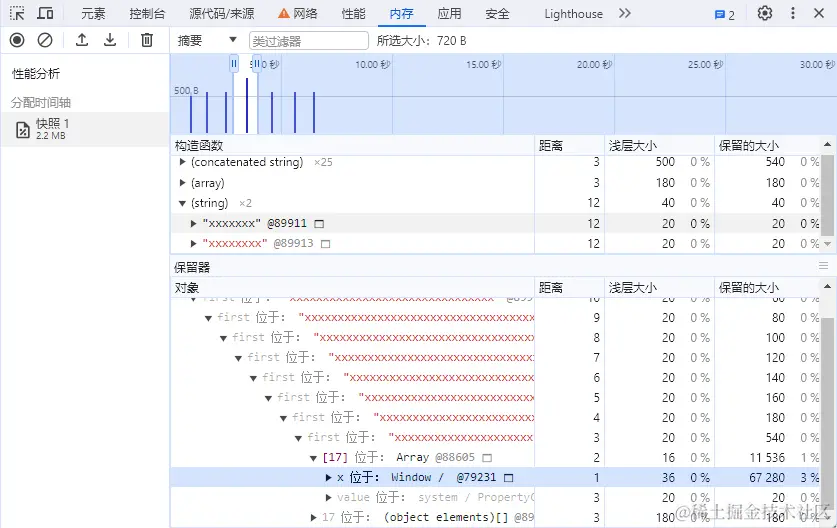Open the Lighthouse tab
Image resolution: width=837 pixels, height=528 pixels.
coord(573,14)
